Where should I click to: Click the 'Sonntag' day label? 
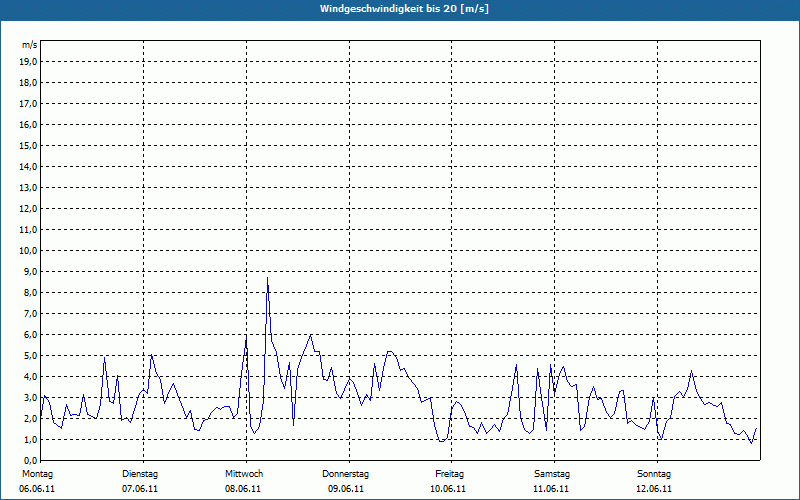click(654, 474)
